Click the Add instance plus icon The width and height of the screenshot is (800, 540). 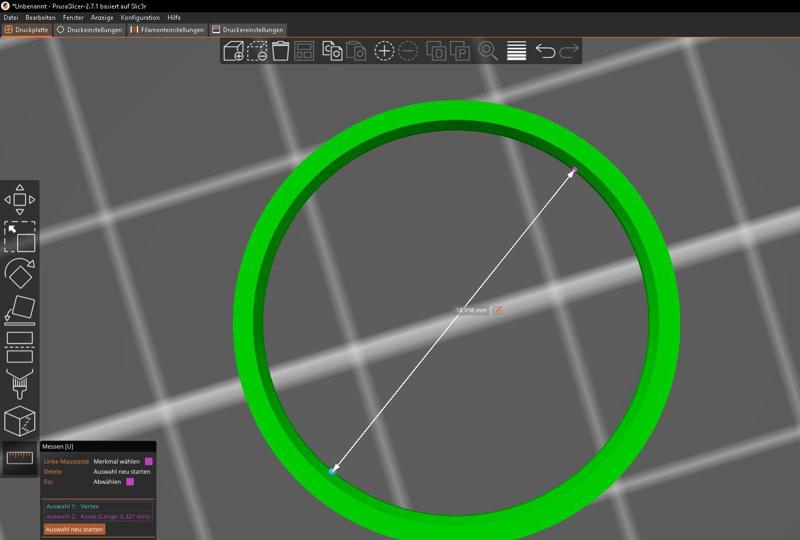point(384,51)
